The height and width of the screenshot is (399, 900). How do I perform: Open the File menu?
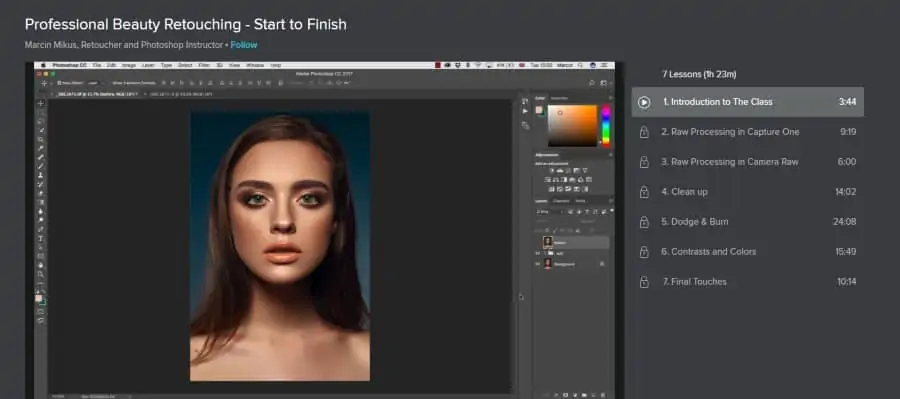[97, 65]
